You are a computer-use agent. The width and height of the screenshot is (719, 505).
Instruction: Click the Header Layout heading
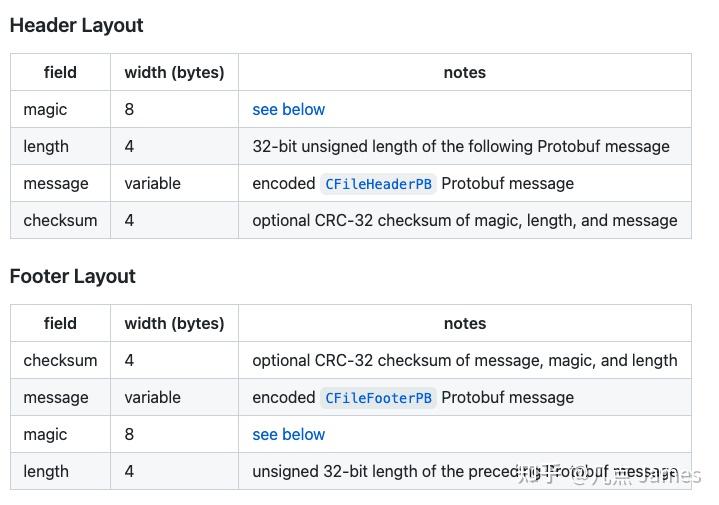76,25
